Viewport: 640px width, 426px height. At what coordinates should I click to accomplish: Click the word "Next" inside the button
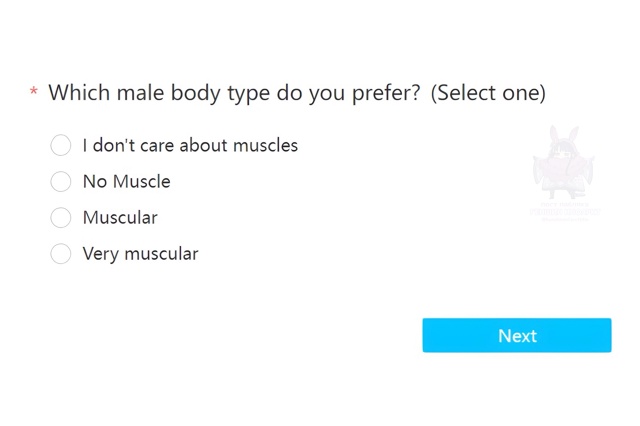(517, 336)
